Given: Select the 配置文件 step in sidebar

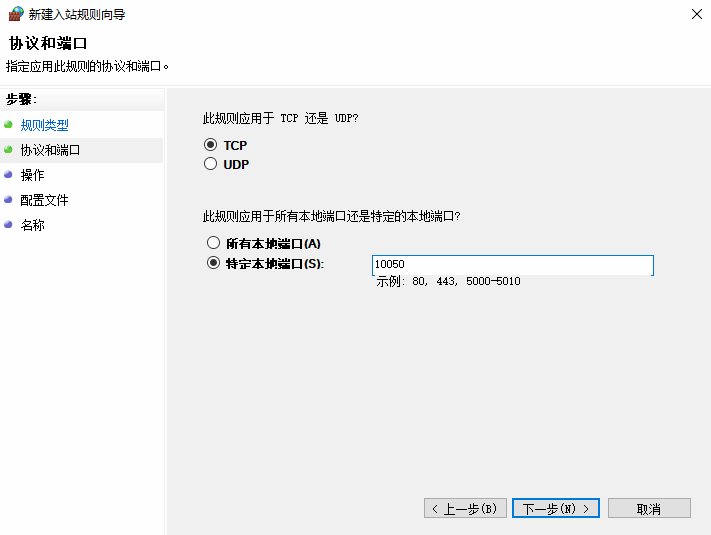Looking at the screenshot, I should [x=44, y=200].
